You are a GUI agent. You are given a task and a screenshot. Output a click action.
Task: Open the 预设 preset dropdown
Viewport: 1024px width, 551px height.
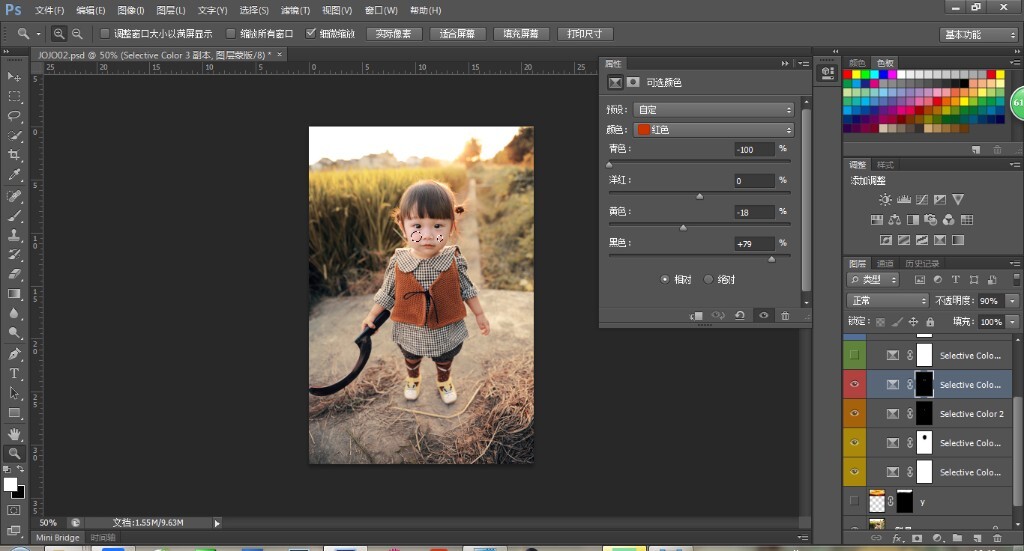tap(714, 110)
